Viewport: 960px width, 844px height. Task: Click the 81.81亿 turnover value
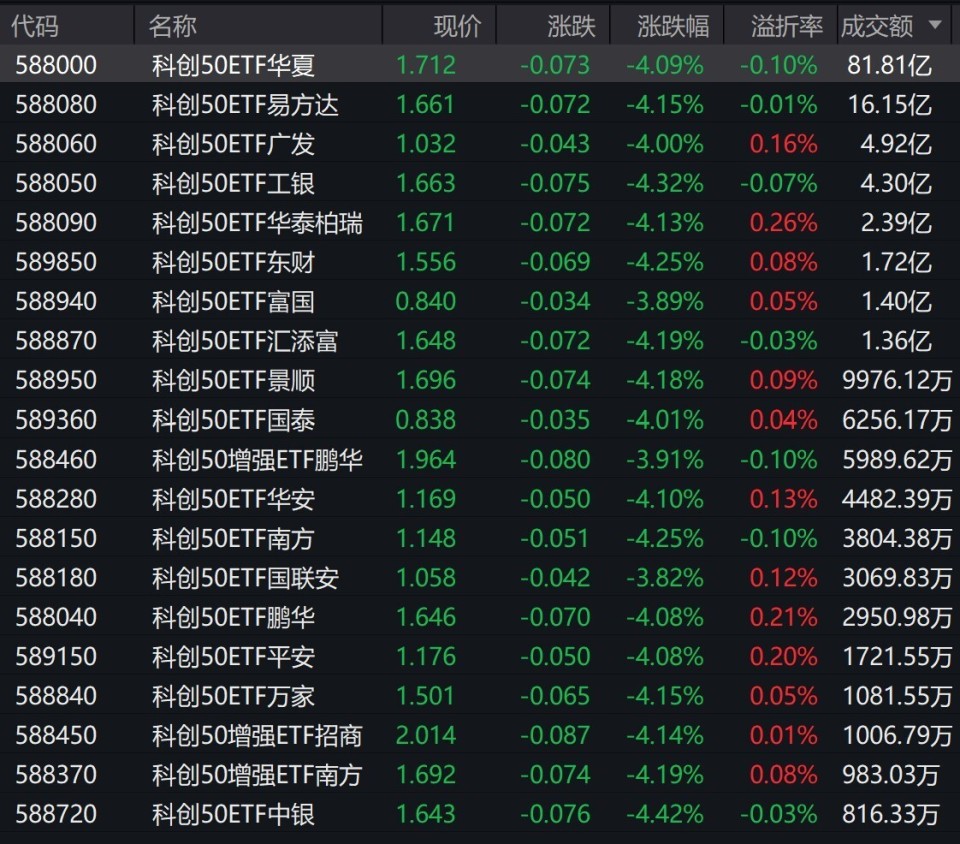(890, 65)
